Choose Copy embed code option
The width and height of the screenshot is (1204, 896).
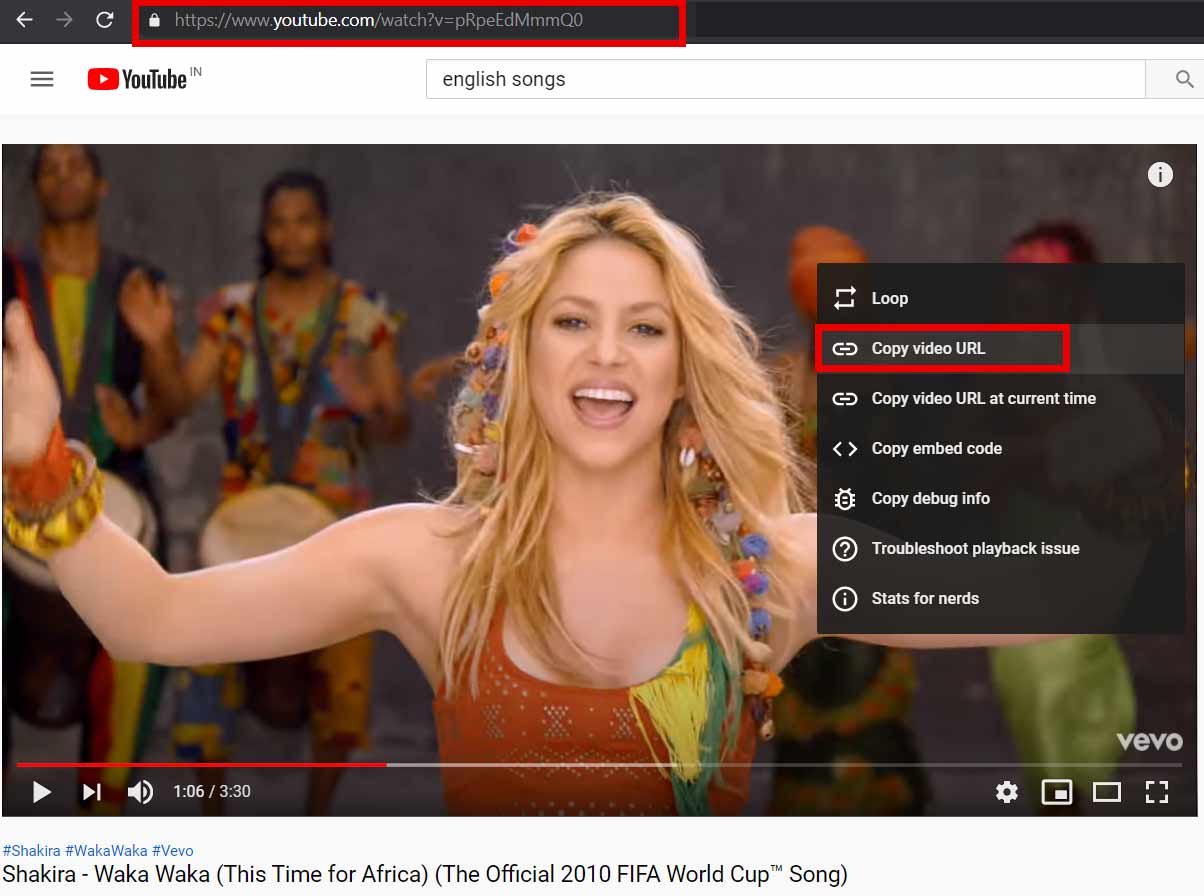click(x=1000, y=448)
